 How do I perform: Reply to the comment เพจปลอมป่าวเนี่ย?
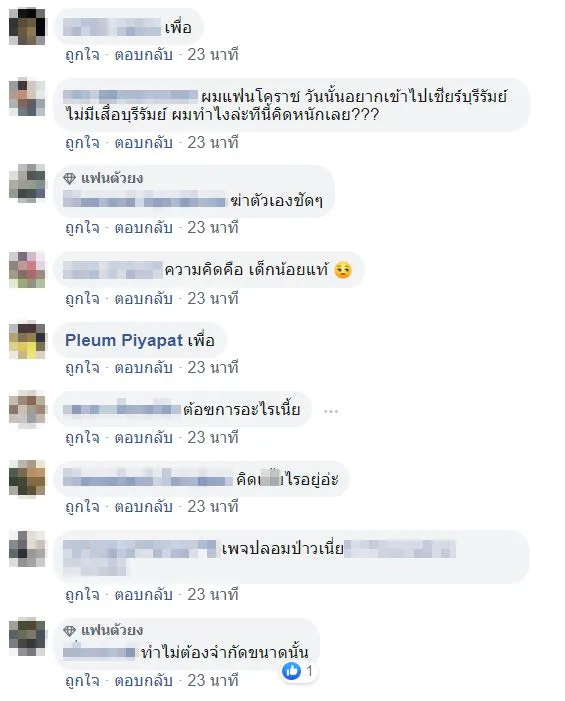[143, 595]
